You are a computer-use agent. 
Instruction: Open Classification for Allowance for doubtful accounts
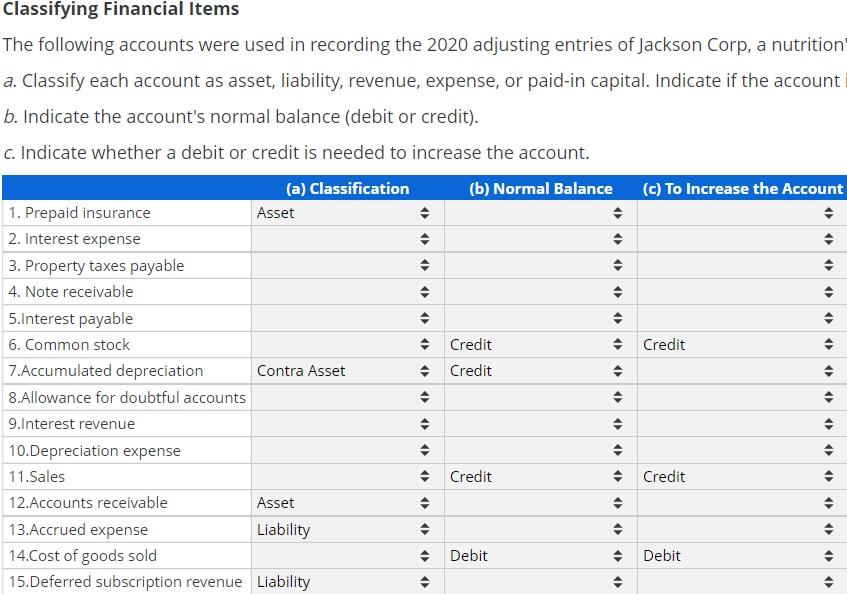[347, 397]
